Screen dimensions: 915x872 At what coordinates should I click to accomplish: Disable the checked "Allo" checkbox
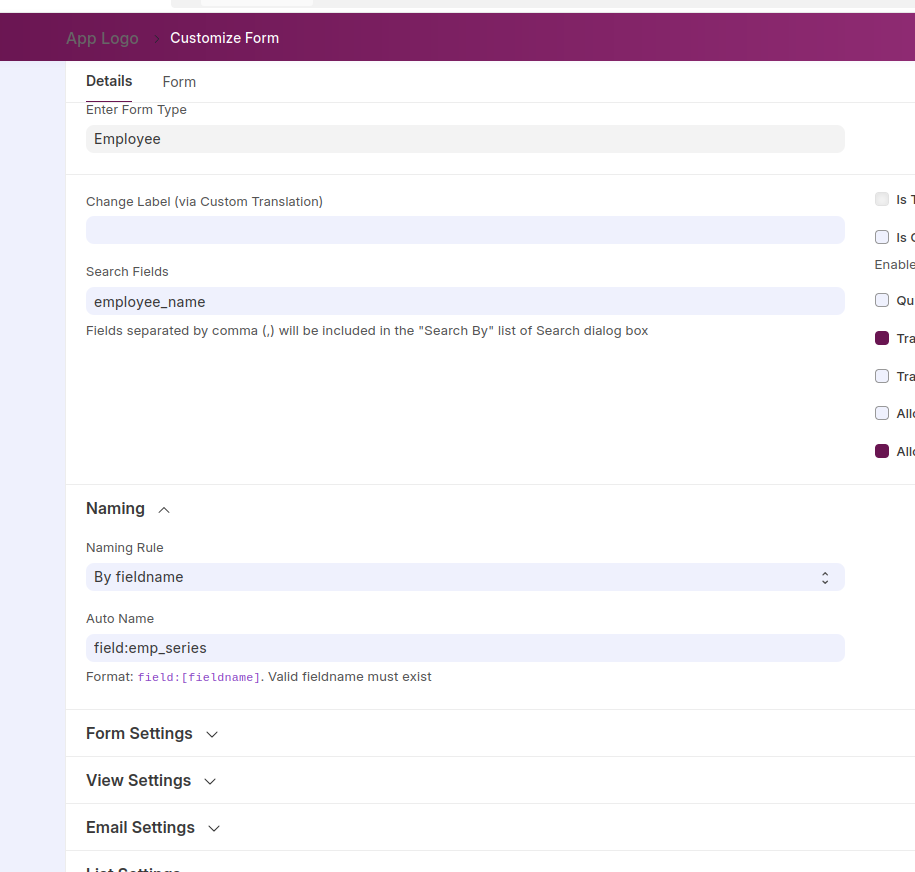point(882,451)
